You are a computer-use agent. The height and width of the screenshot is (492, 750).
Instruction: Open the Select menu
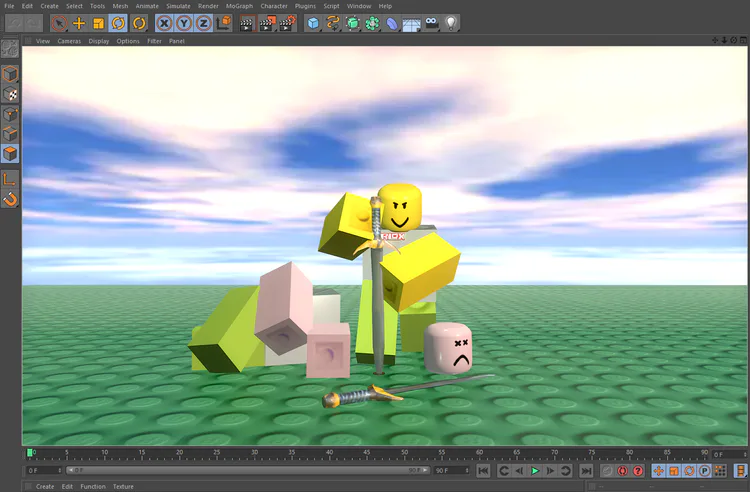pos(74,6)
